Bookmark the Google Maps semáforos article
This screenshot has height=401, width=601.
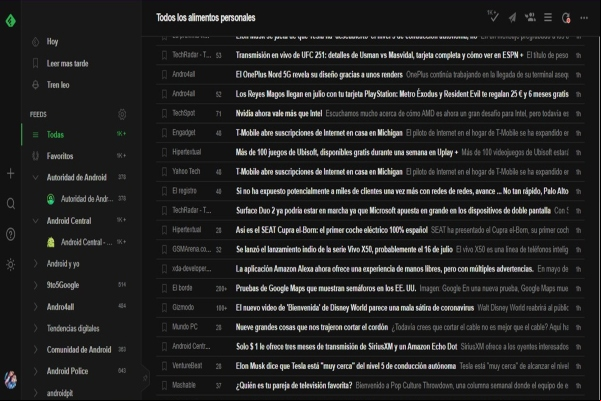164,288
